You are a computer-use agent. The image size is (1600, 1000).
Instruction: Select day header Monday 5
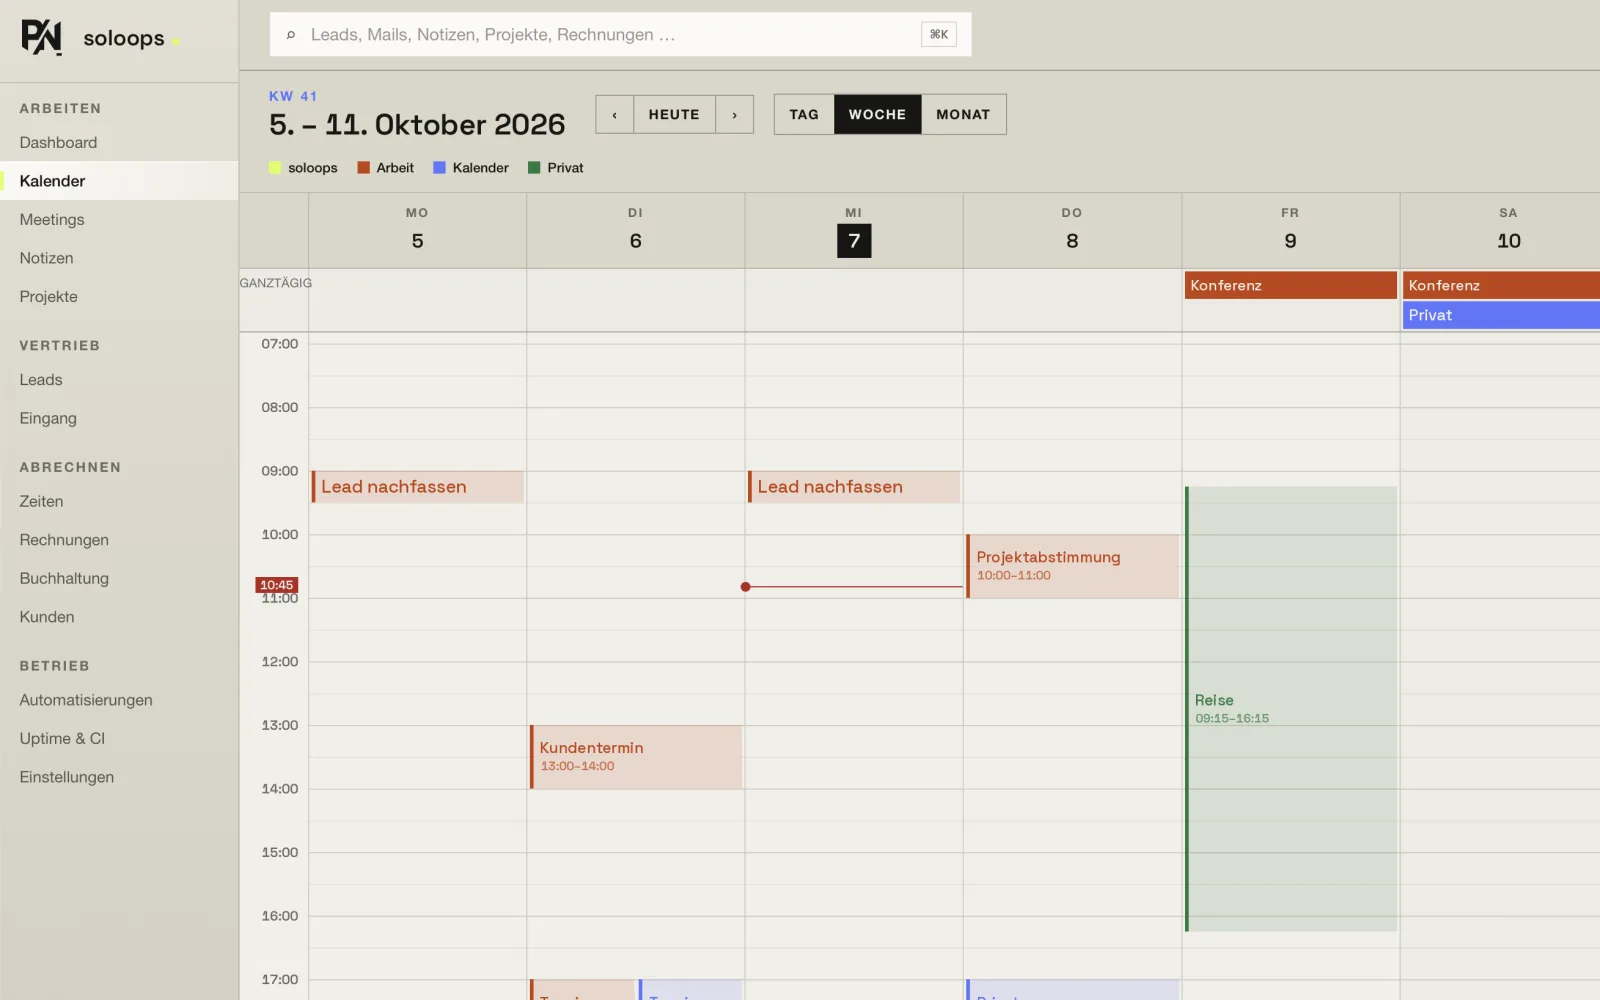click(x=418, y=231)
